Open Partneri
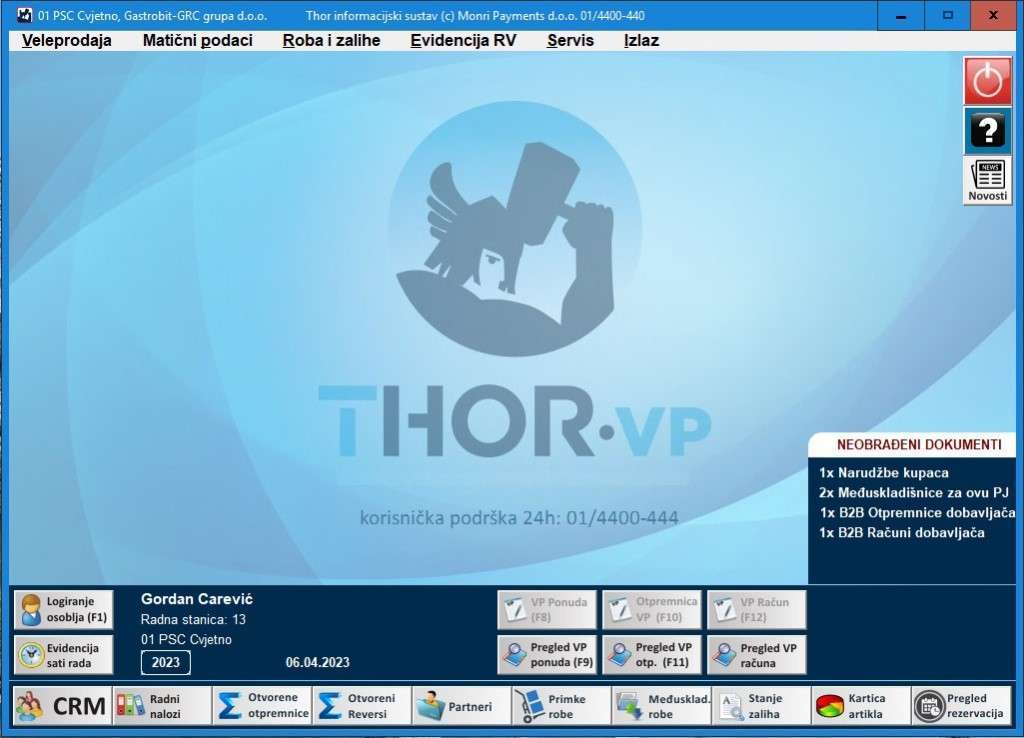1024x738 pixels. [x=462, y=706]
